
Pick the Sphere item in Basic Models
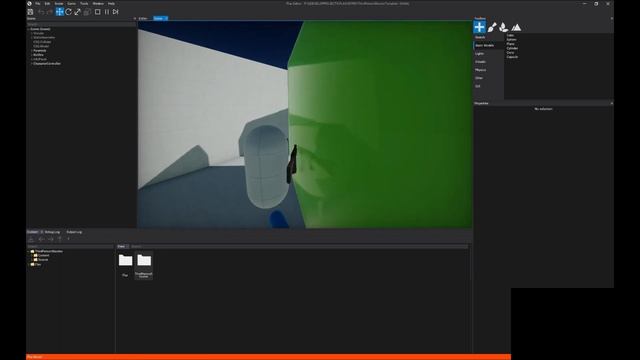tap(511, 40)
